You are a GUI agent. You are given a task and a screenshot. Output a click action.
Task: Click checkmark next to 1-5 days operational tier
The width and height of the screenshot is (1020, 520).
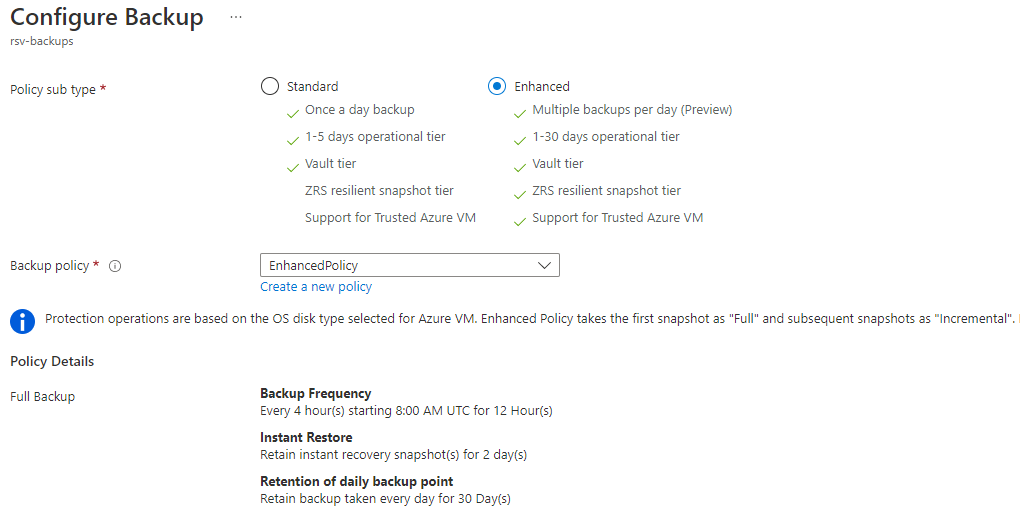(x=293, y=139)
